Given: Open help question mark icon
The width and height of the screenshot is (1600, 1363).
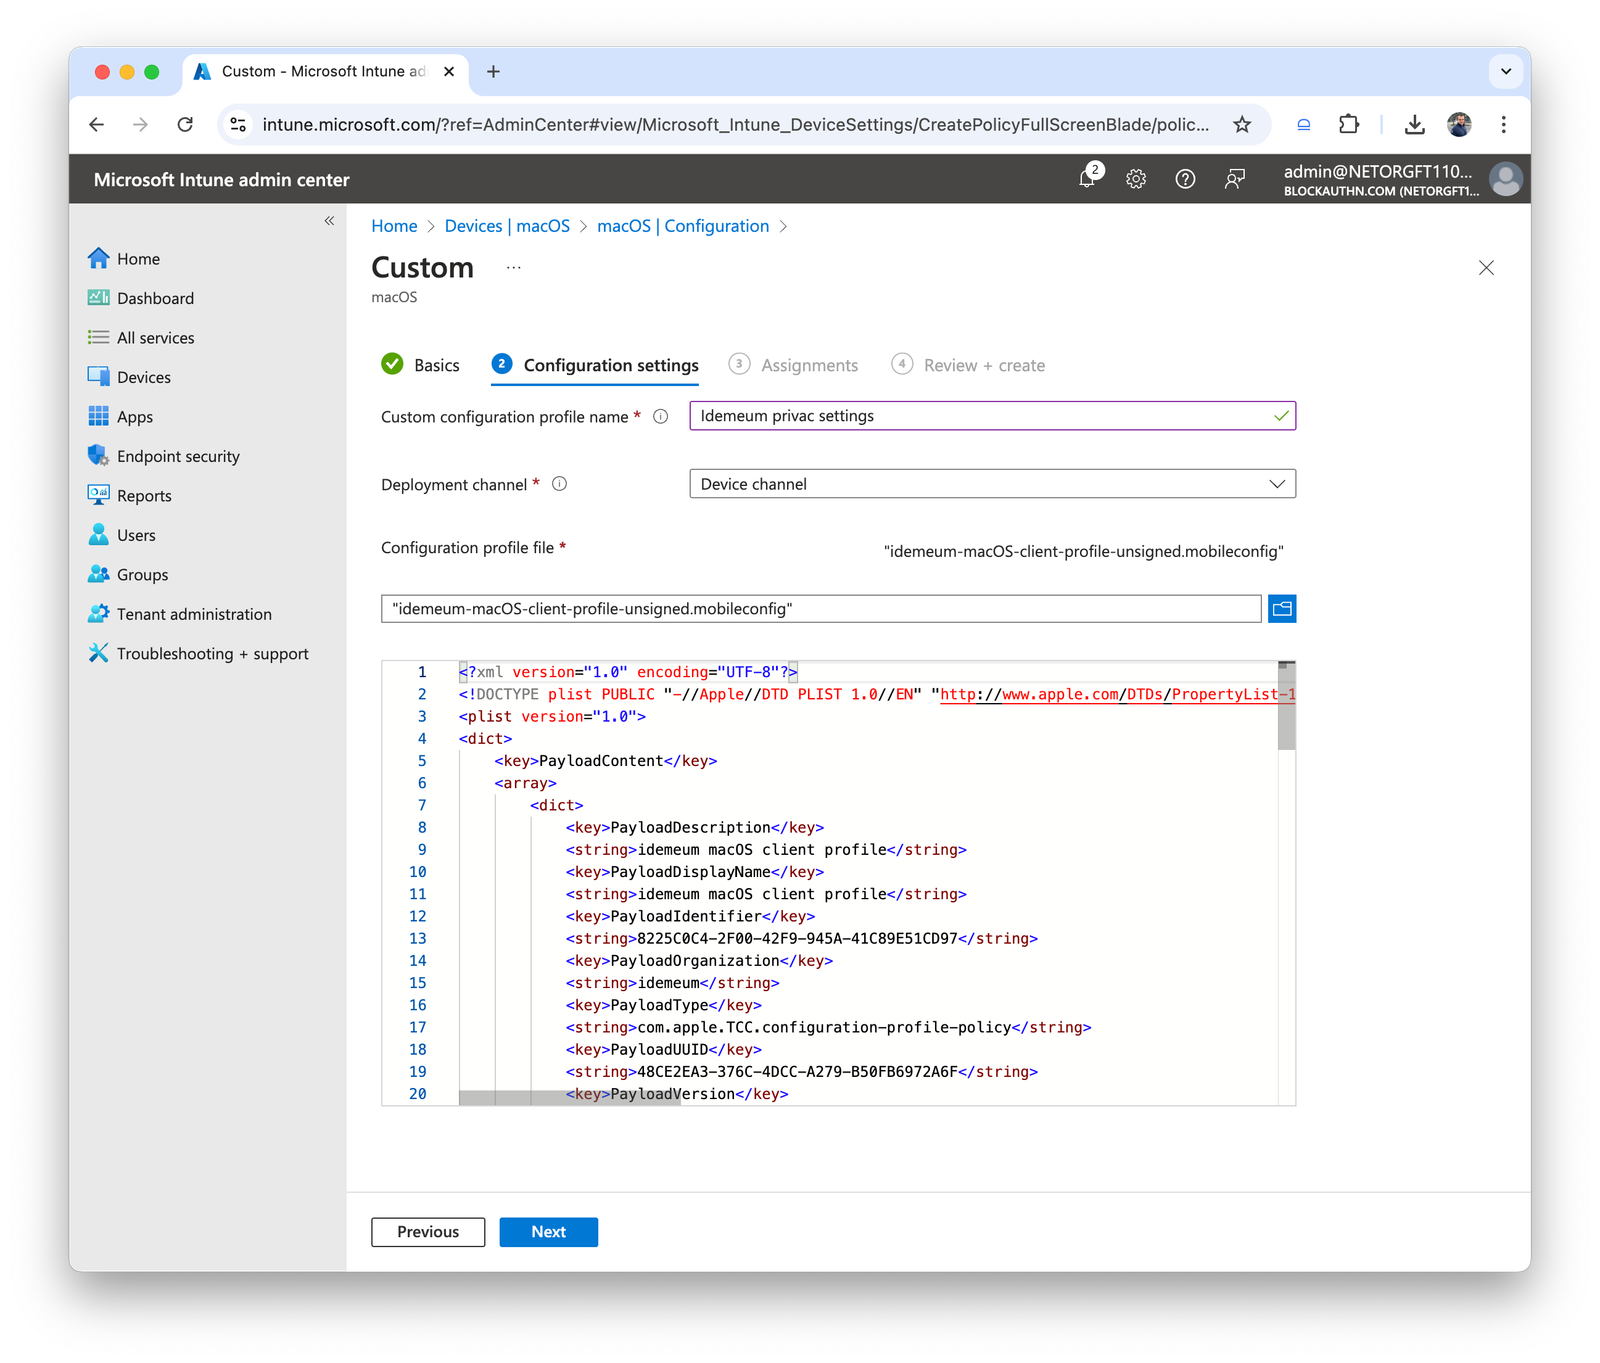Looking at the screenshot, I should [1185, 179].
